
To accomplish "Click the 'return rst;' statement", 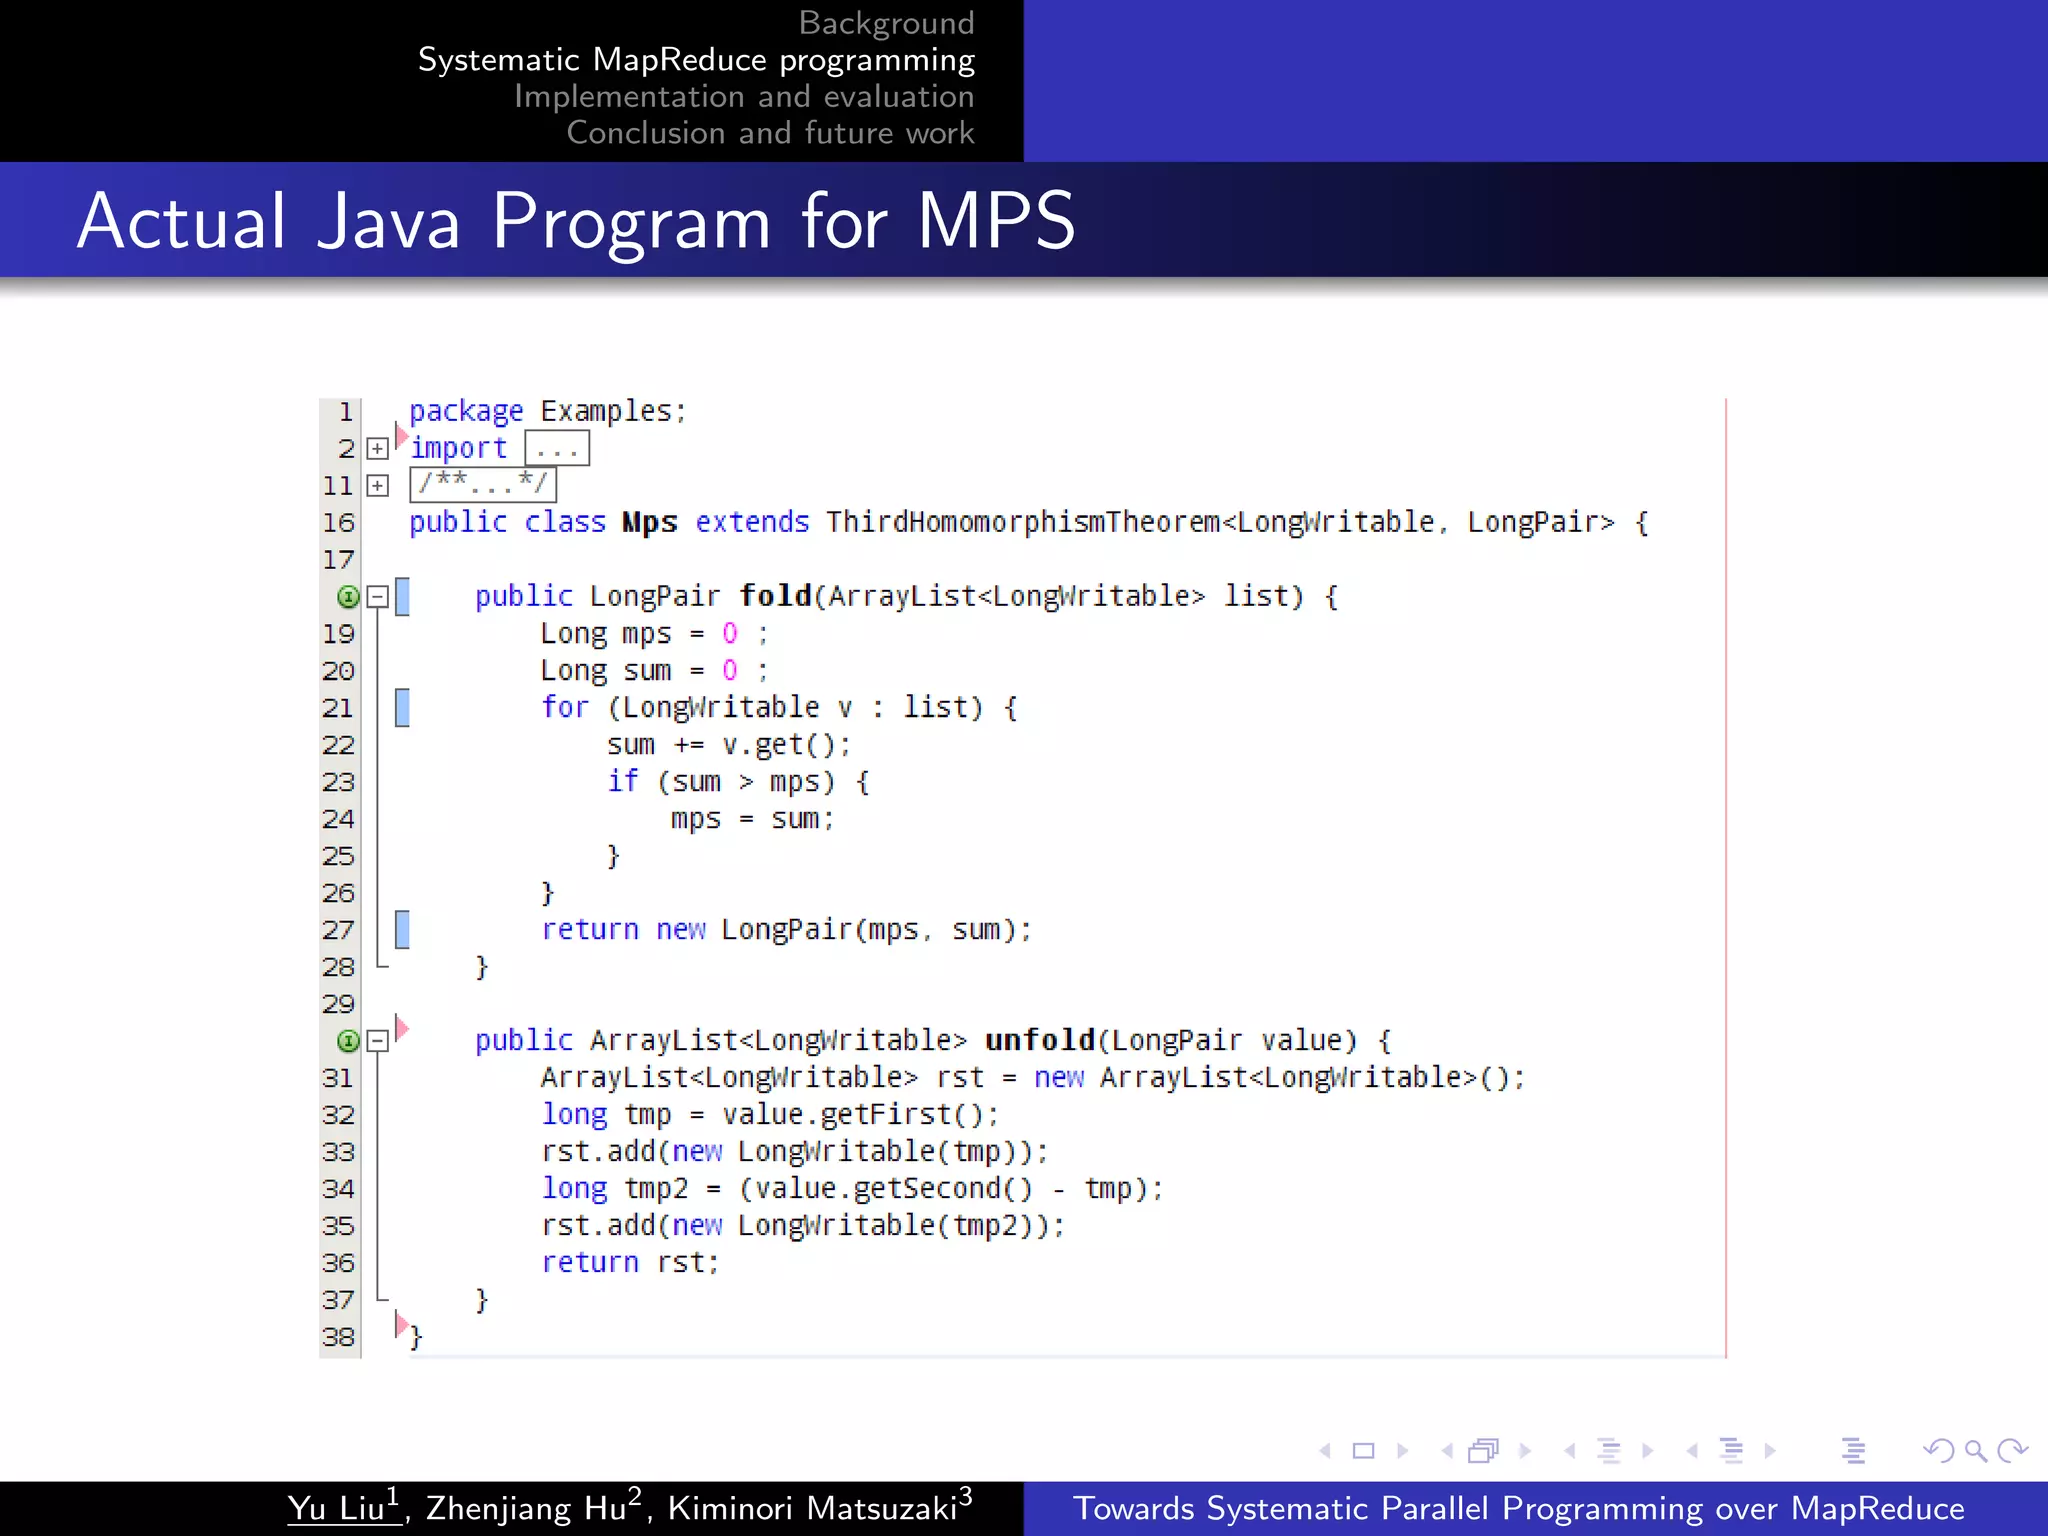I will click(x=631, y=1263).
